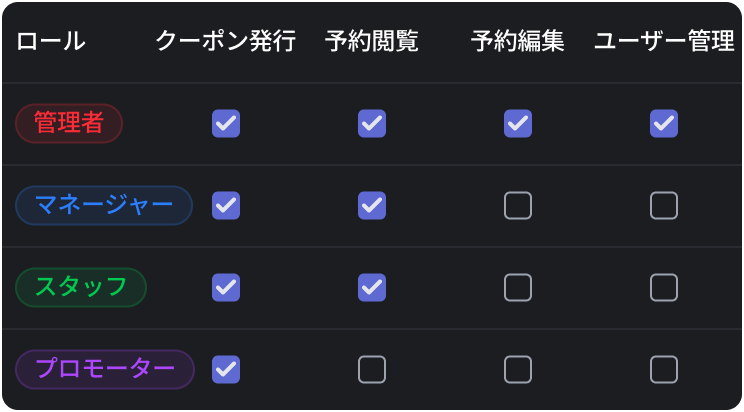The height and width of the screenshot is (412, 744).
Task: Select the green スタッフ role badge
Action: pos(81,288)
